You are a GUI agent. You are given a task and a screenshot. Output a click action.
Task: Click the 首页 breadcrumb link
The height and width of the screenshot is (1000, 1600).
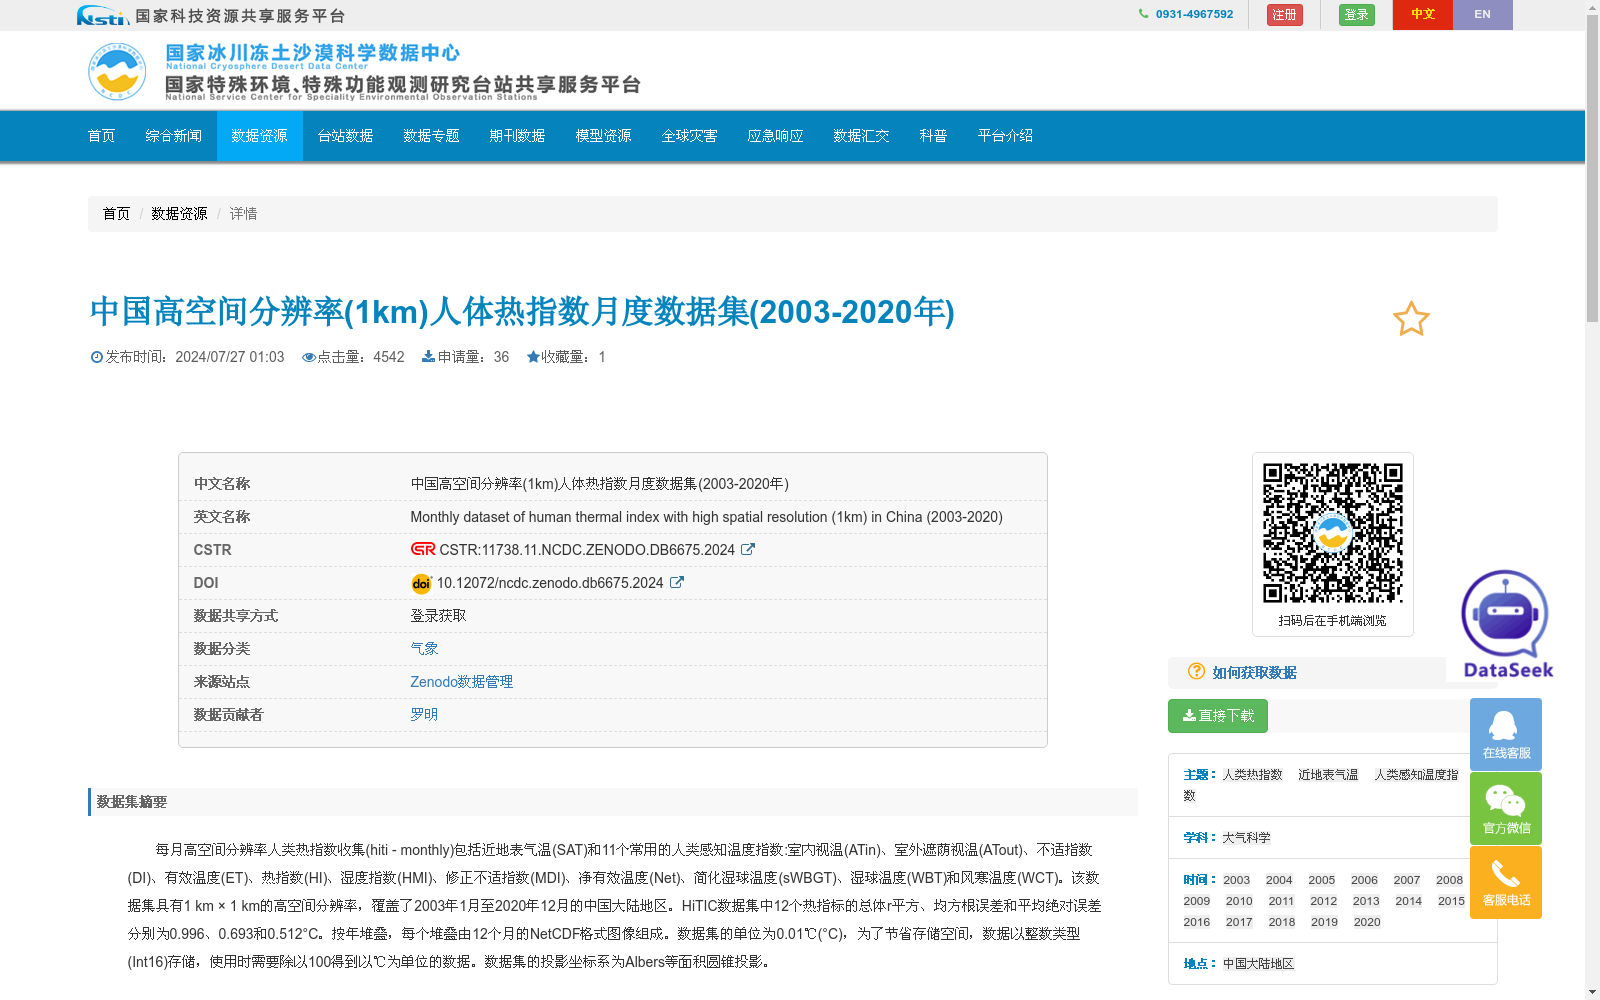116,214
